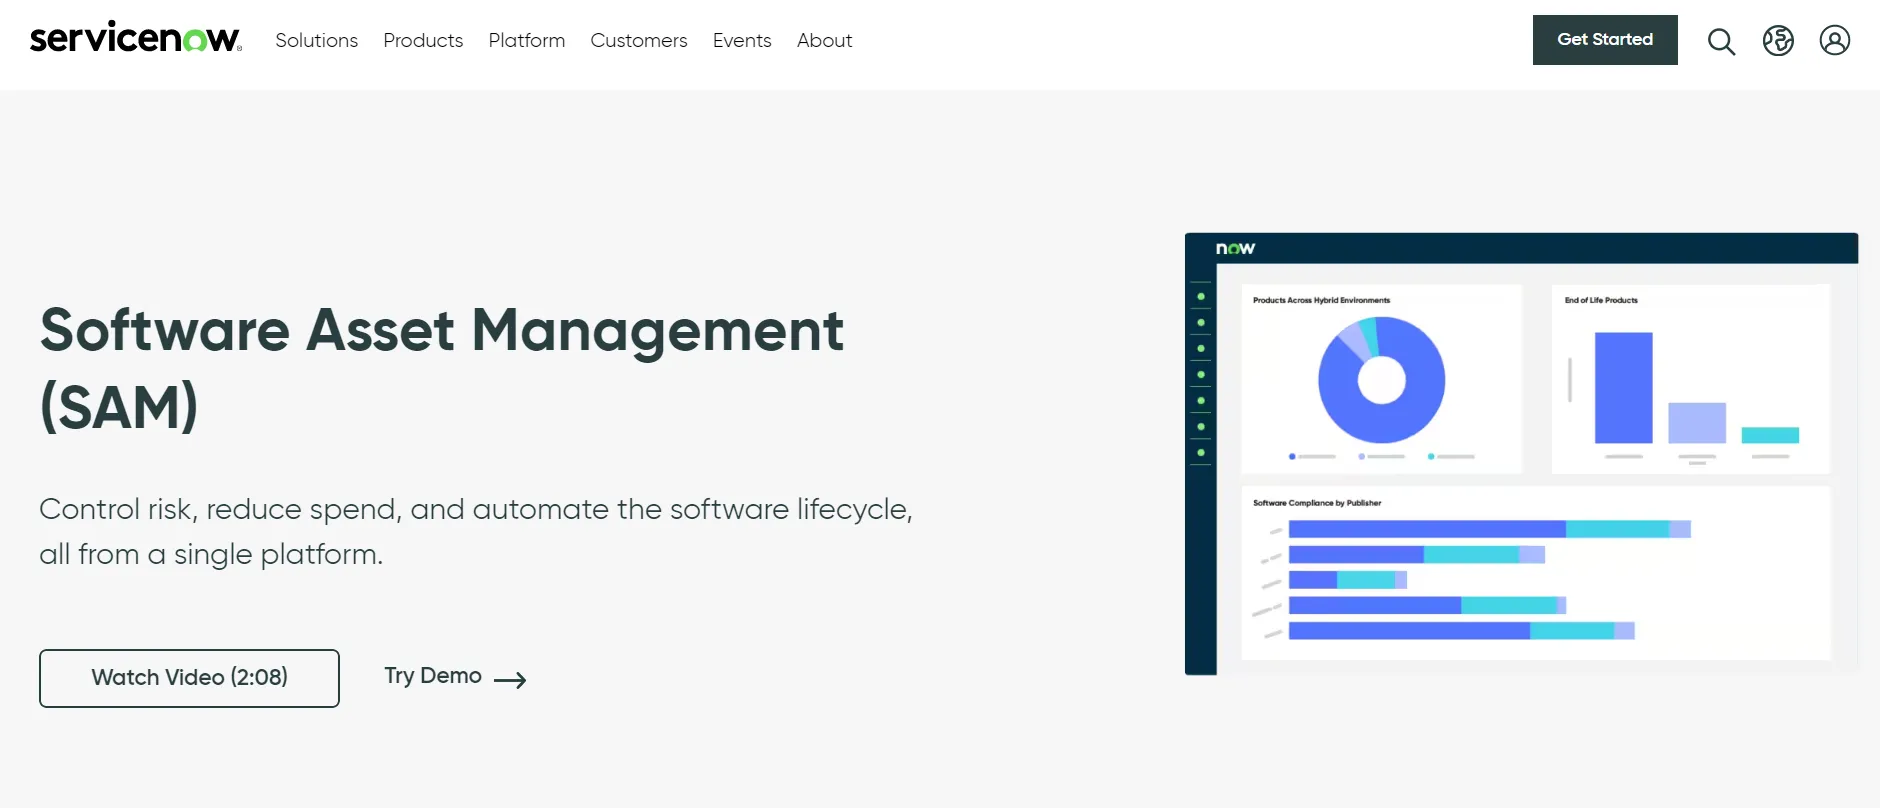Click the 'Control risk, reduce spend' description text

point(476,531)
